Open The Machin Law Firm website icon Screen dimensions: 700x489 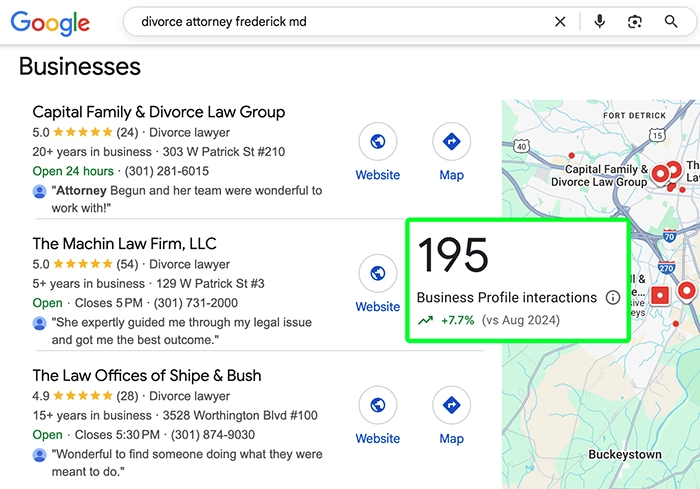pos(378,273)
